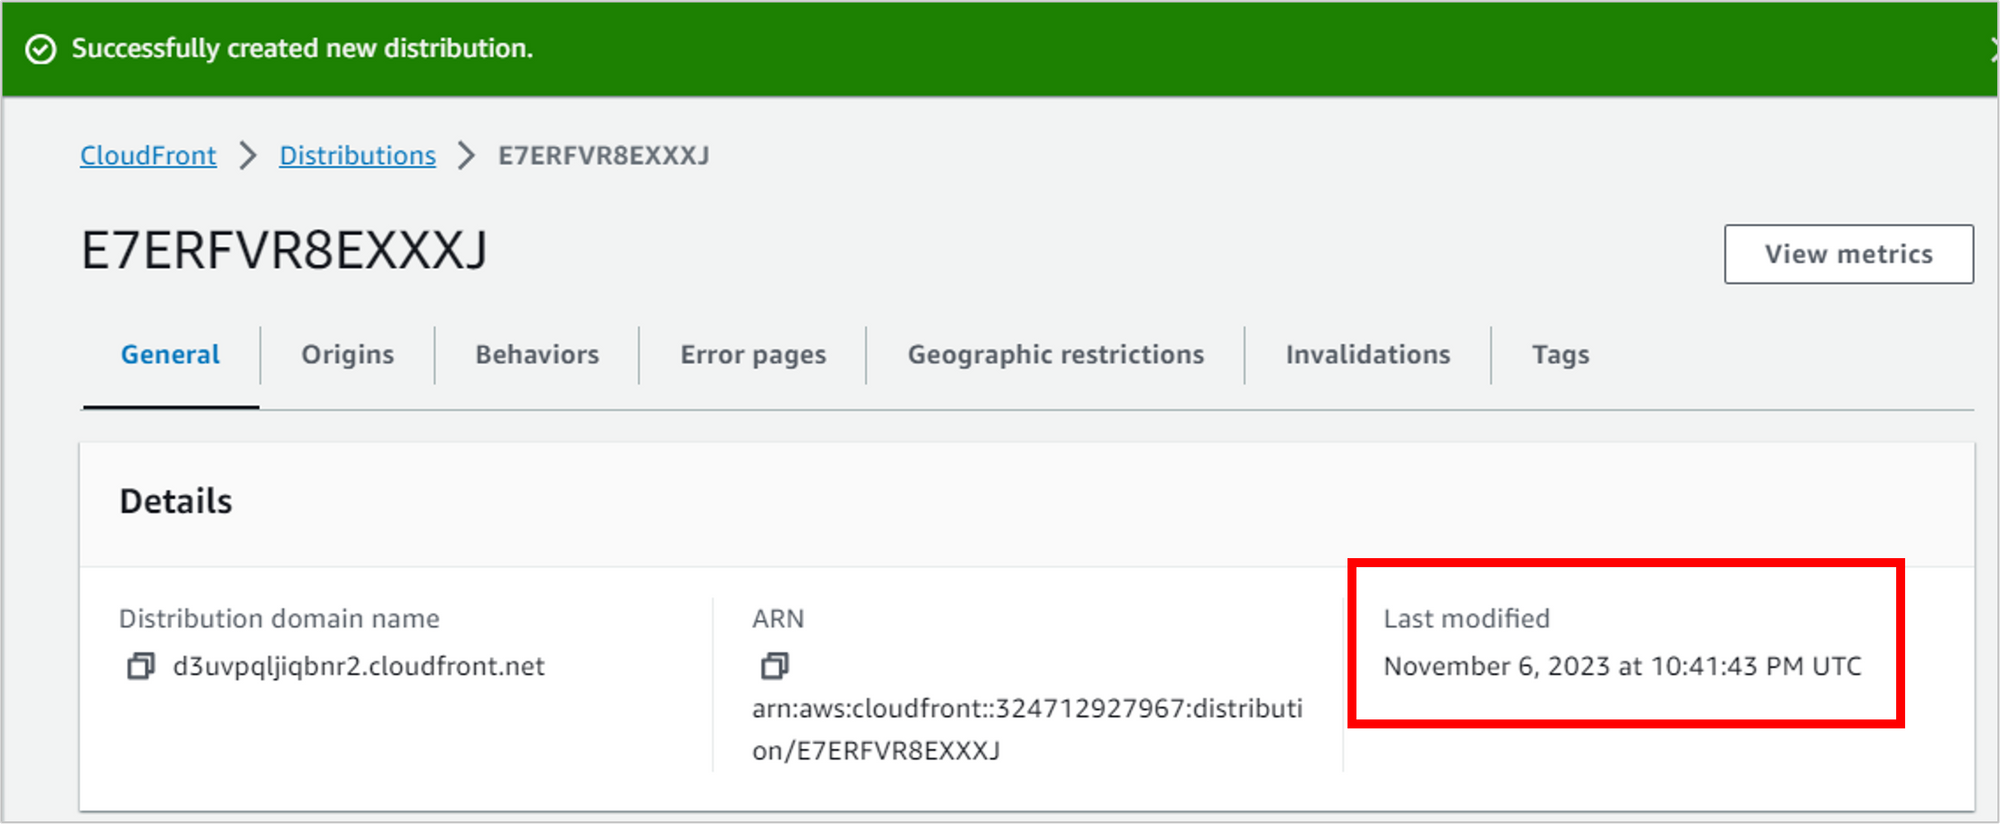Go to the Distributions breadcrumb link
The image size is (2000, 824).
(357, 156)
